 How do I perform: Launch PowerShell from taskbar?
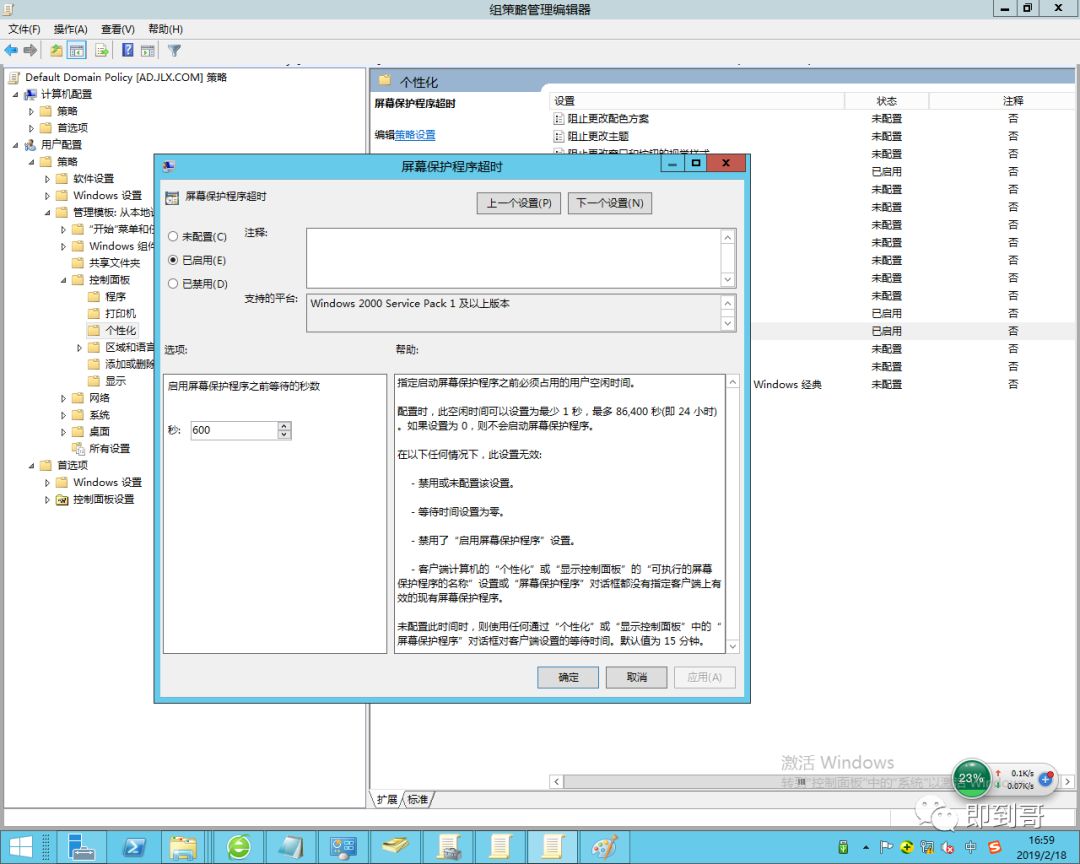coord(134,847)
